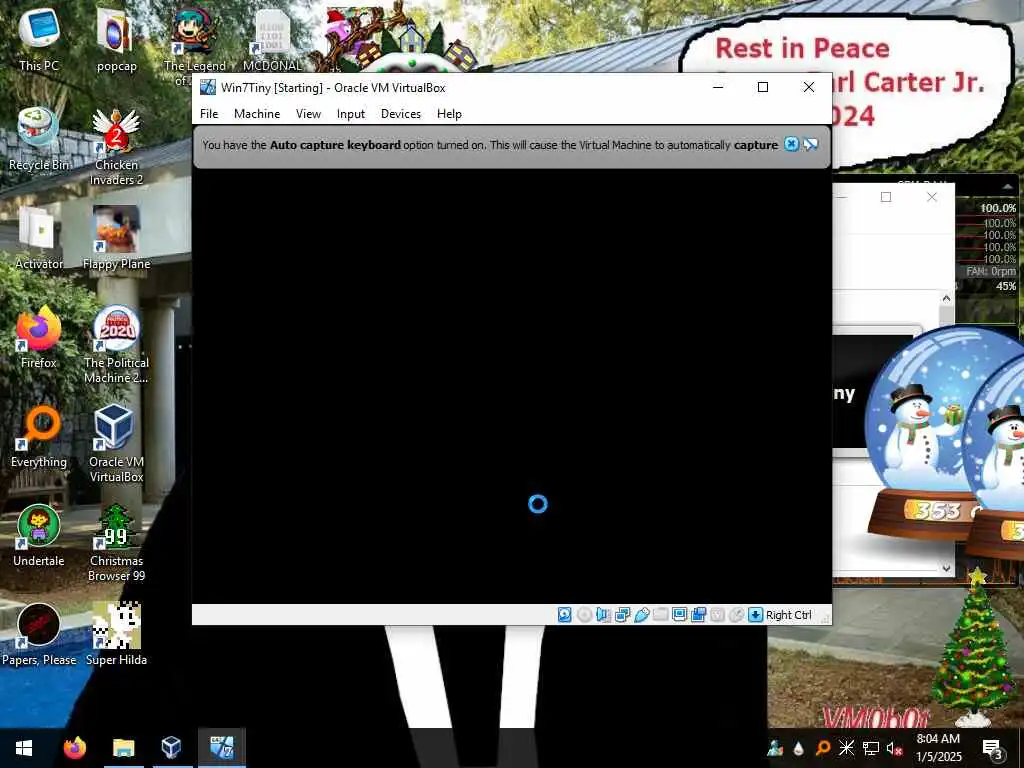
Task: Select the MCDONAL file icon
Action: point(272,39)
